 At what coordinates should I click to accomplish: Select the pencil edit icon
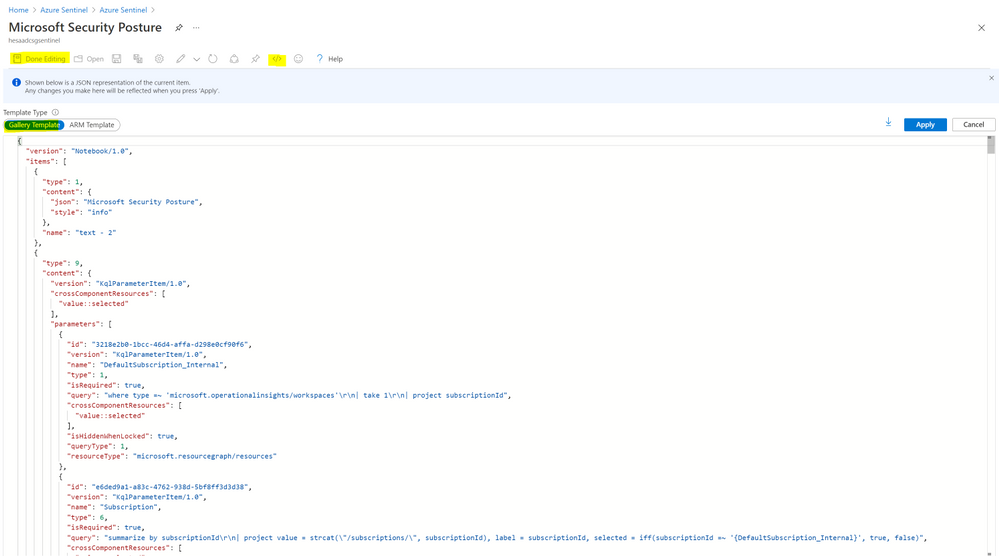coord(181,59)
